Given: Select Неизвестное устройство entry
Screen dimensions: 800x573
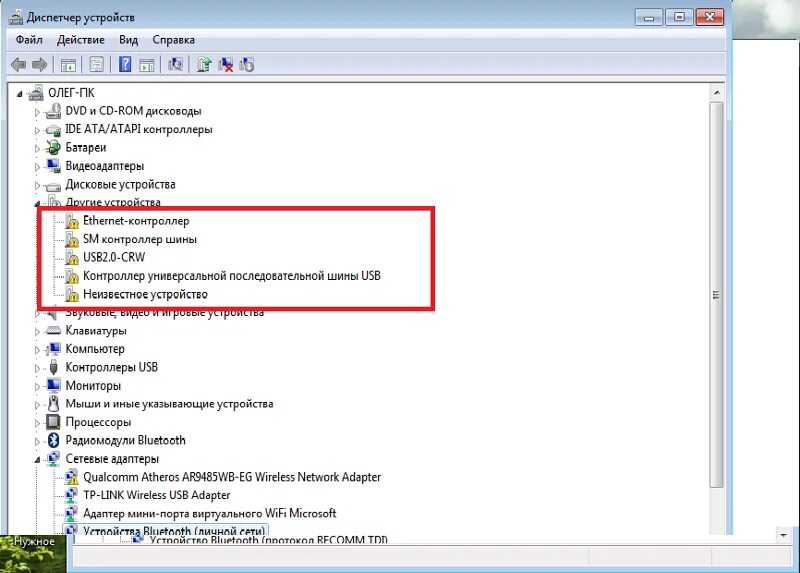Looking at the screenshot, I should (x=145, y=294).
